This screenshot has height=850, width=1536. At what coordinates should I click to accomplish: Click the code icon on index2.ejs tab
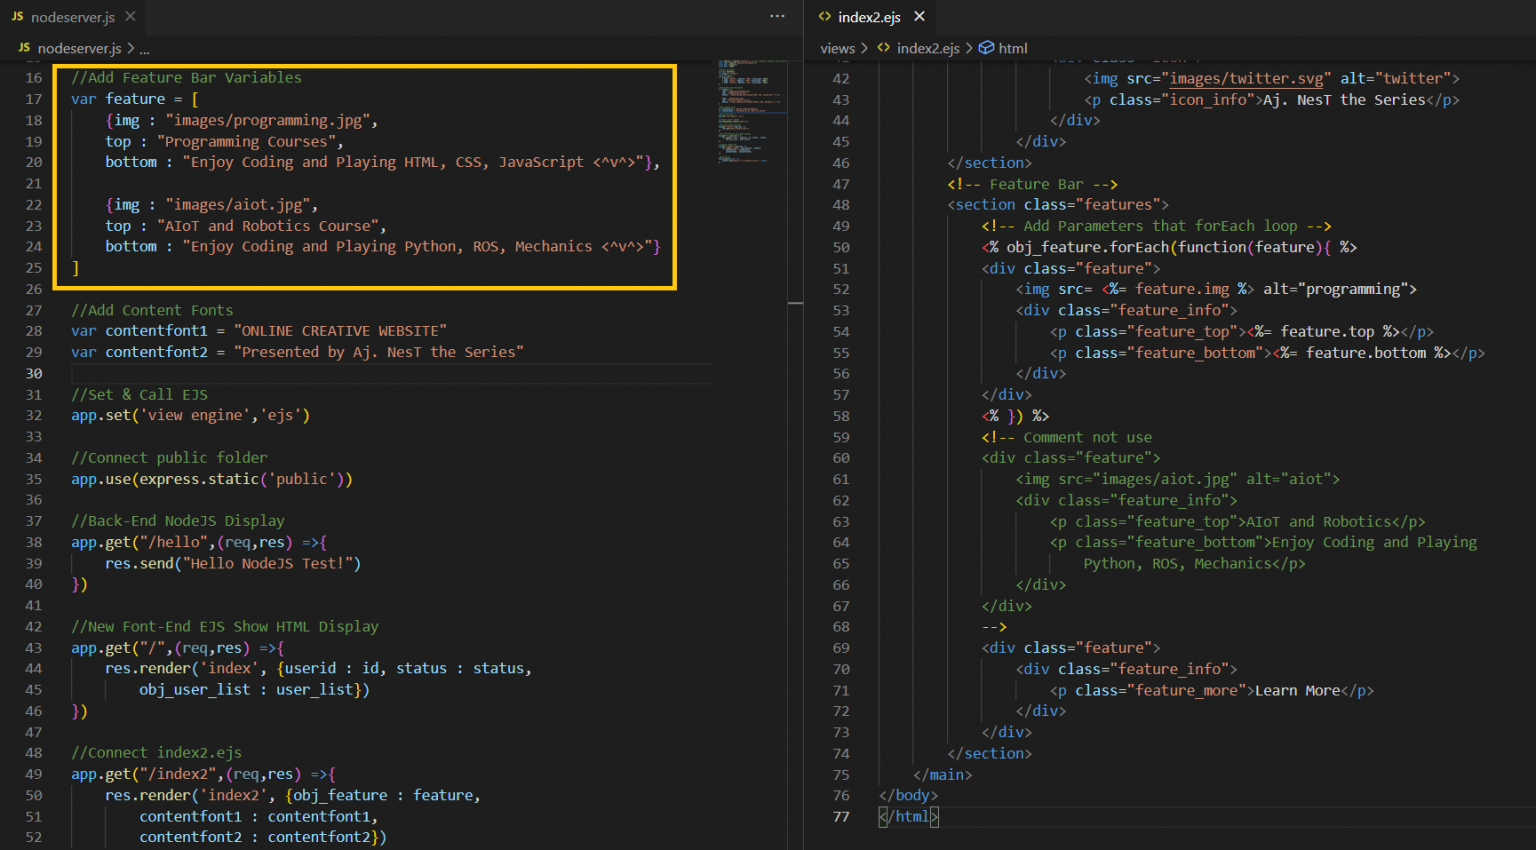click(824, 17)
